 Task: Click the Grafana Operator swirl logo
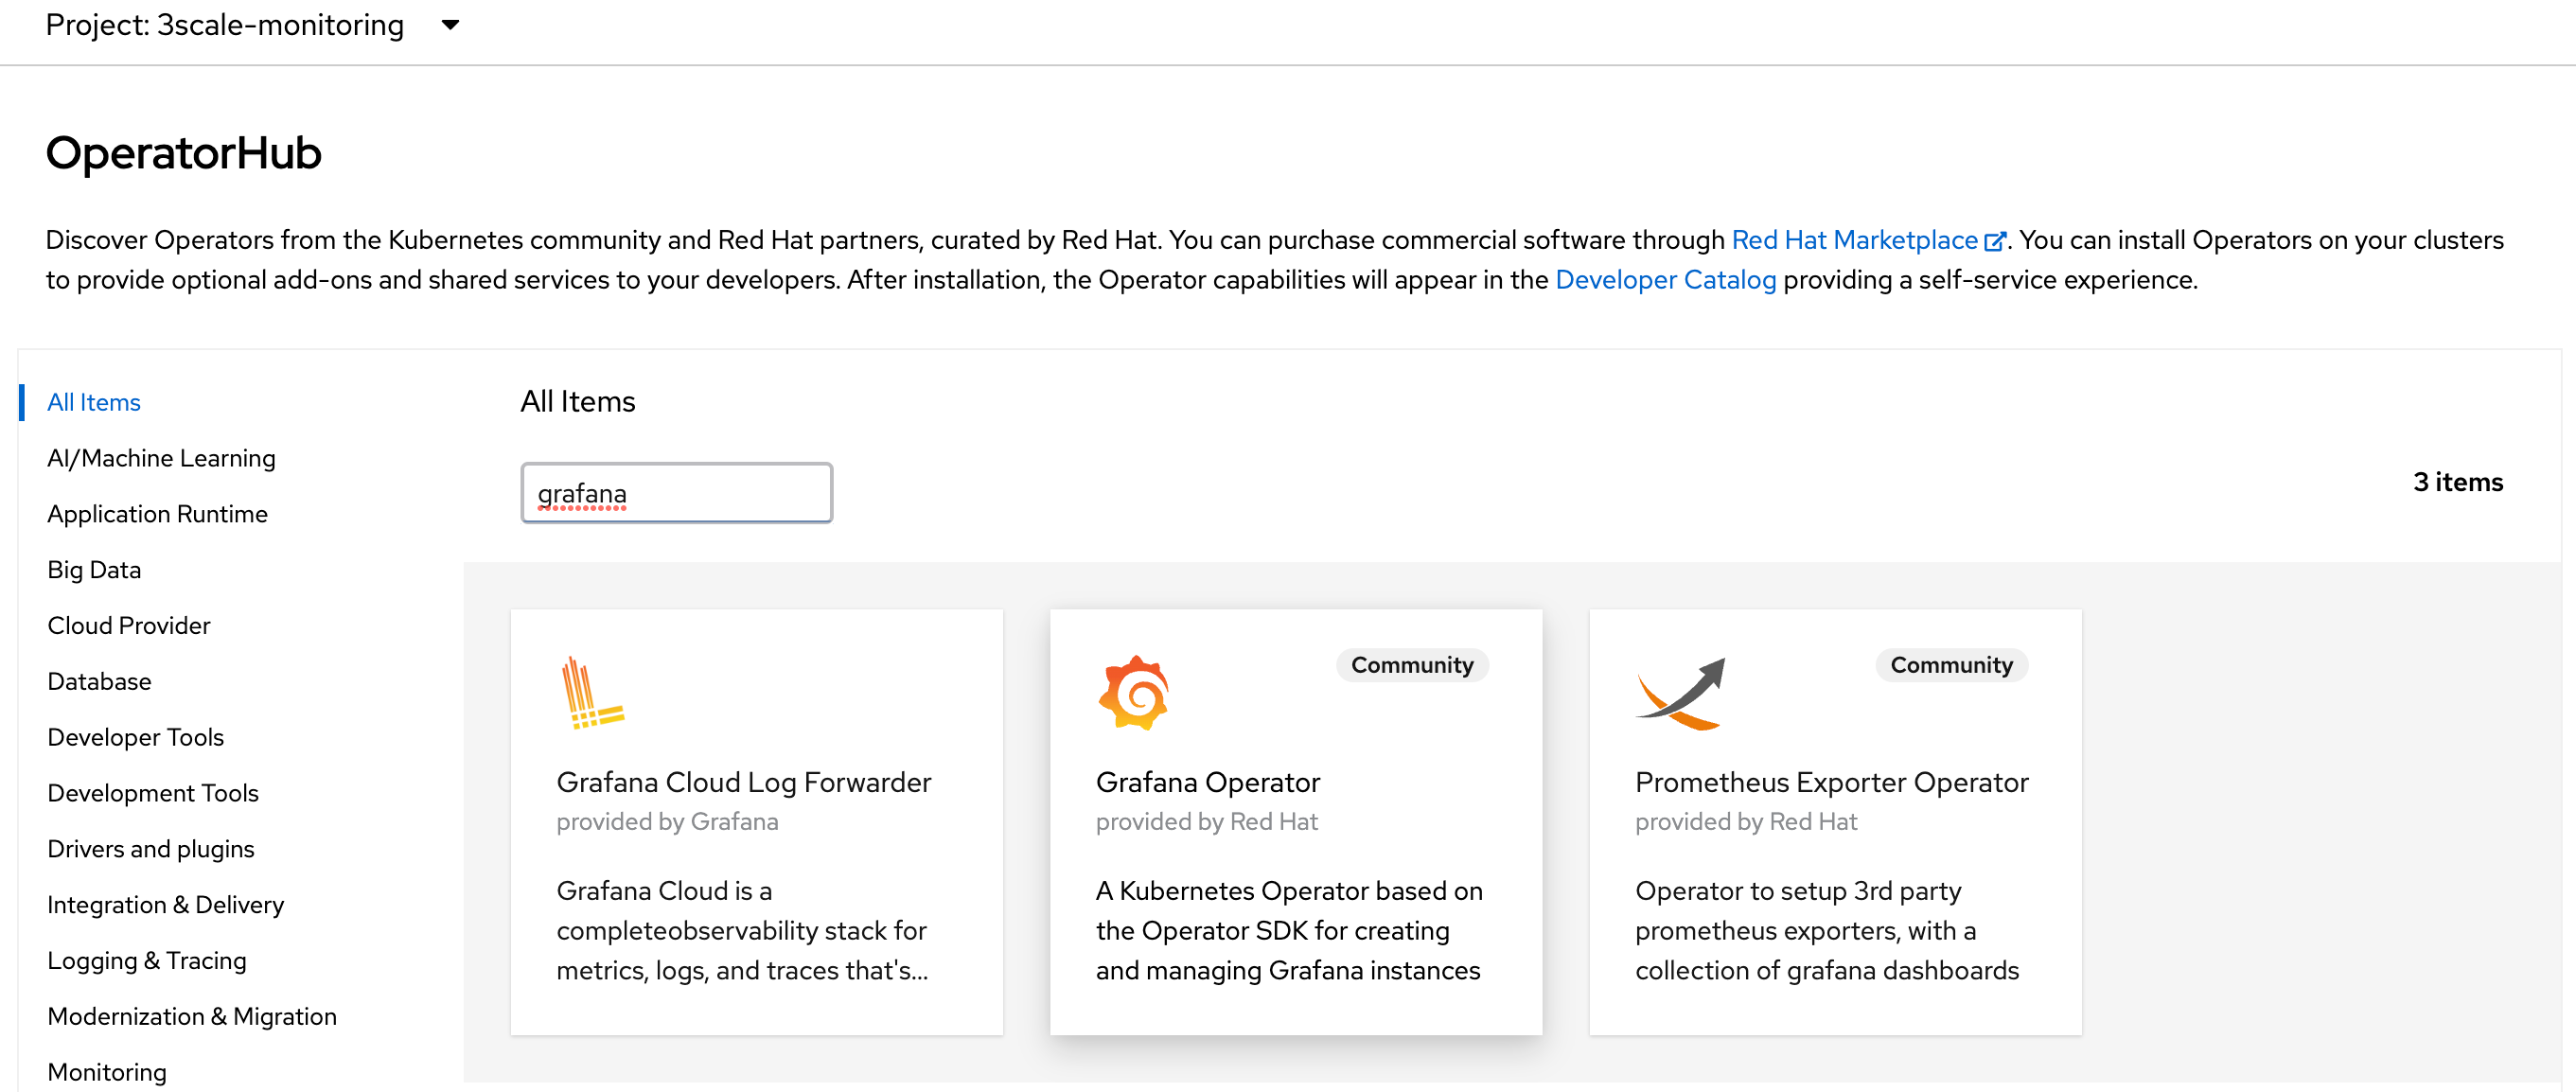[x=1133, y=693]
